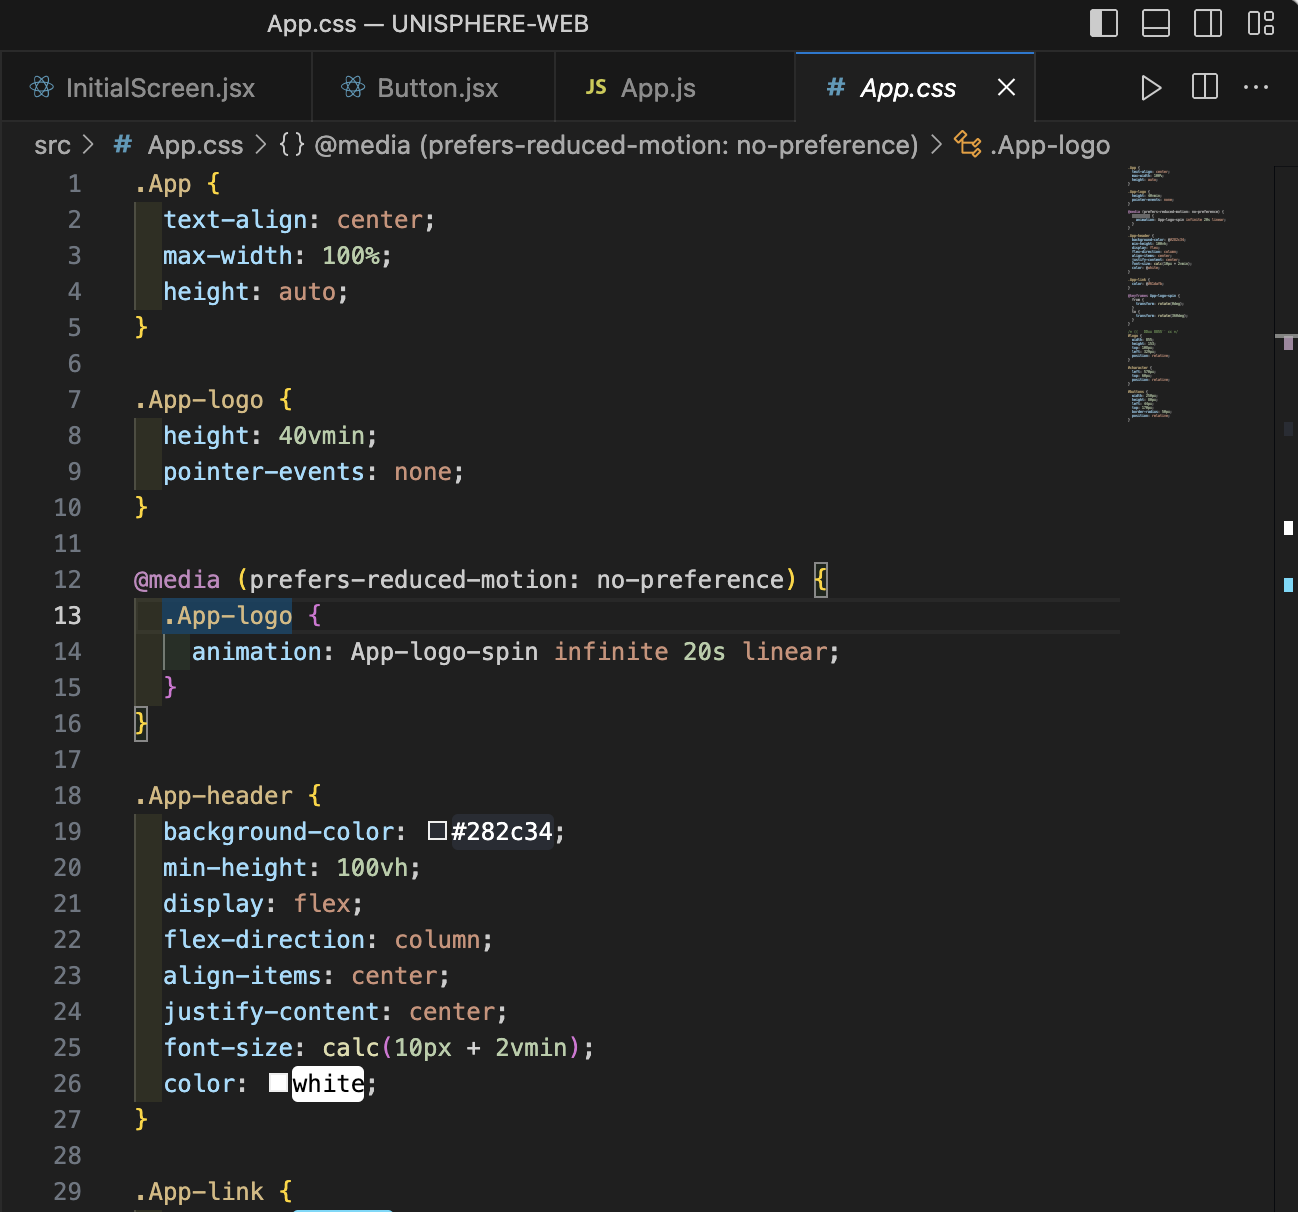The height and width of the screenshot is (1212, 1298).
Task: Open the src breadcrumb folder
Action: coord(52,145)
